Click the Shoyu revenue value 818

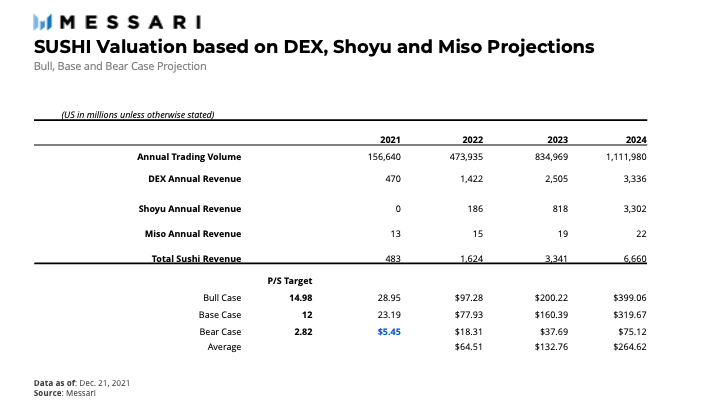[x=560, y=209]
